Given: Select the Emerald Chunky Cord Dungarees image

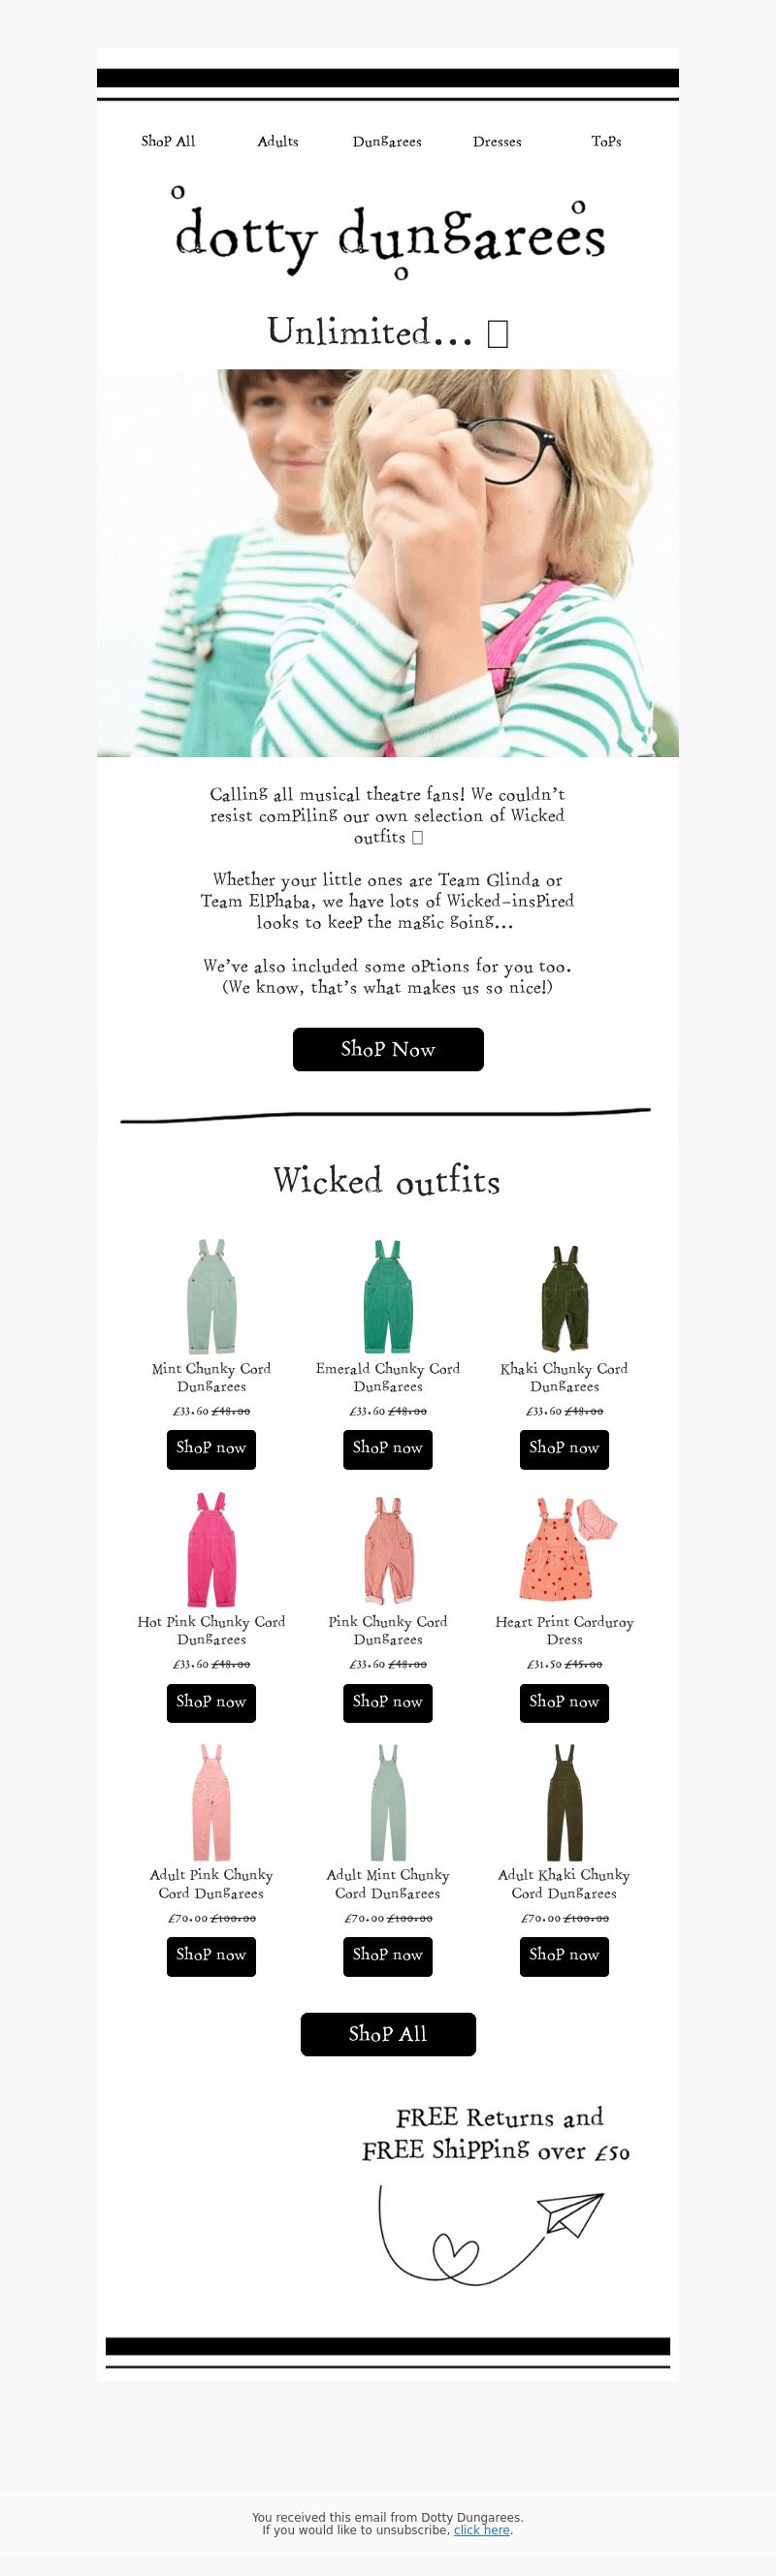Looking at the screenshot, I should coord(388,1296).
